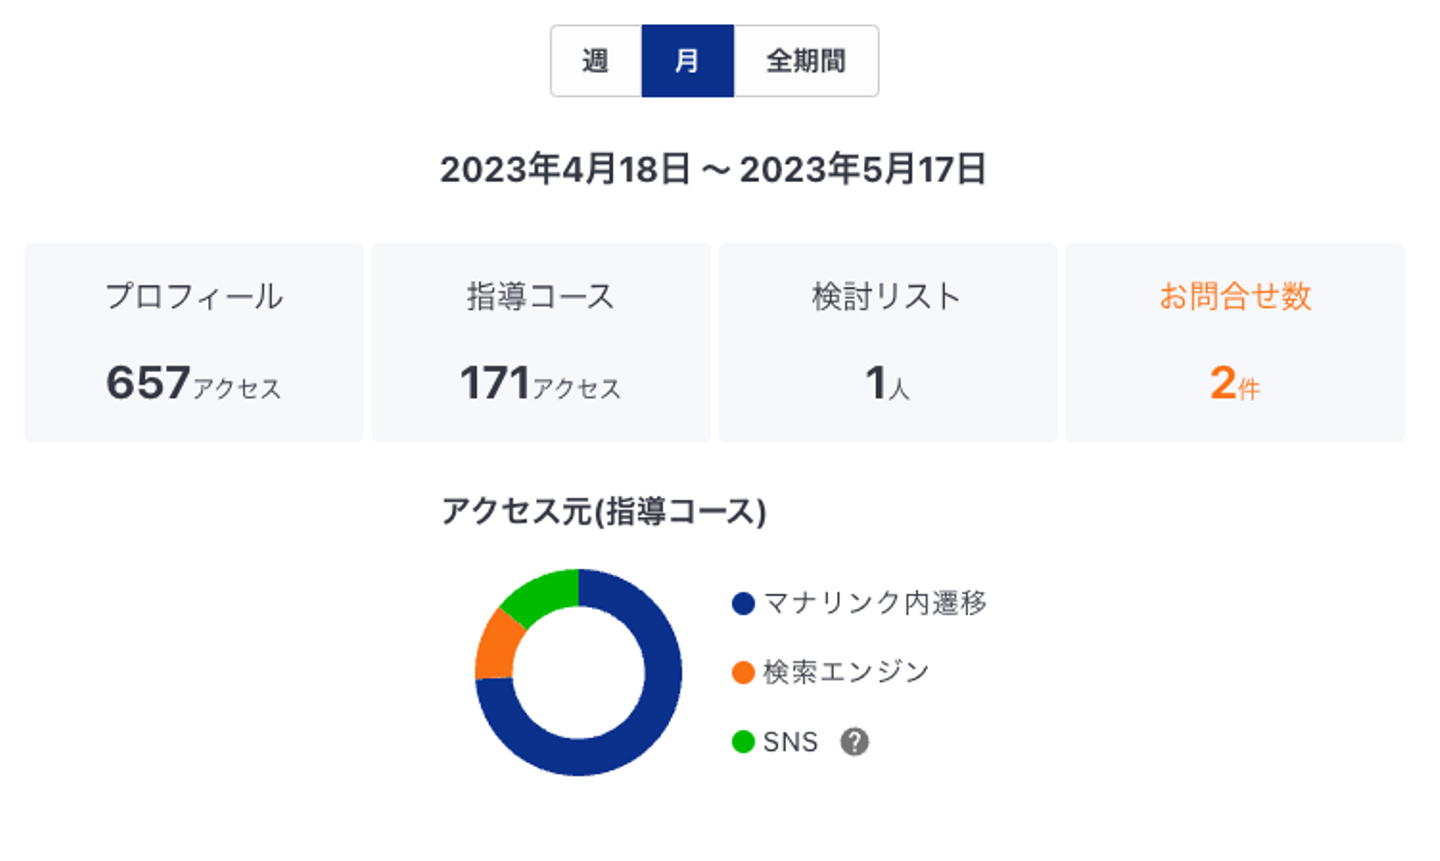Select the 月 (month) period tab
This screenshot has height=861, width=1440.
pyautogui.click(x=687, y=61)
